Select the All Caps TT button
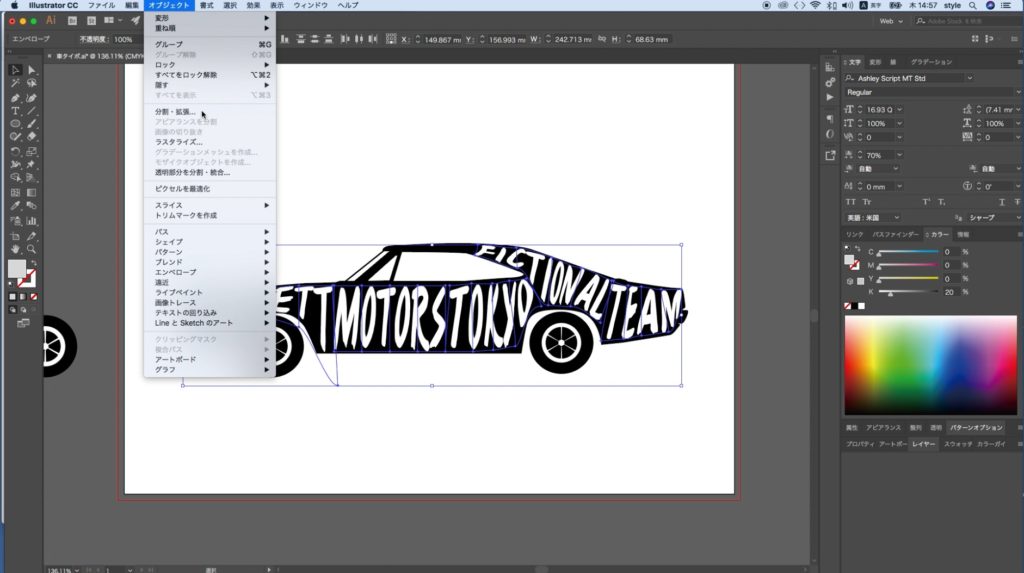The height and width of the screenshot is (573, 1024). 850,203
